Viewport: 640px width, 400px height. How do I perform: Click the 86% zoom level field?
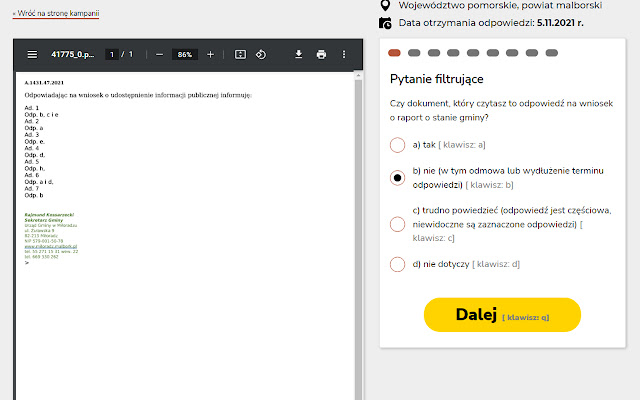[x=185, y=54]
